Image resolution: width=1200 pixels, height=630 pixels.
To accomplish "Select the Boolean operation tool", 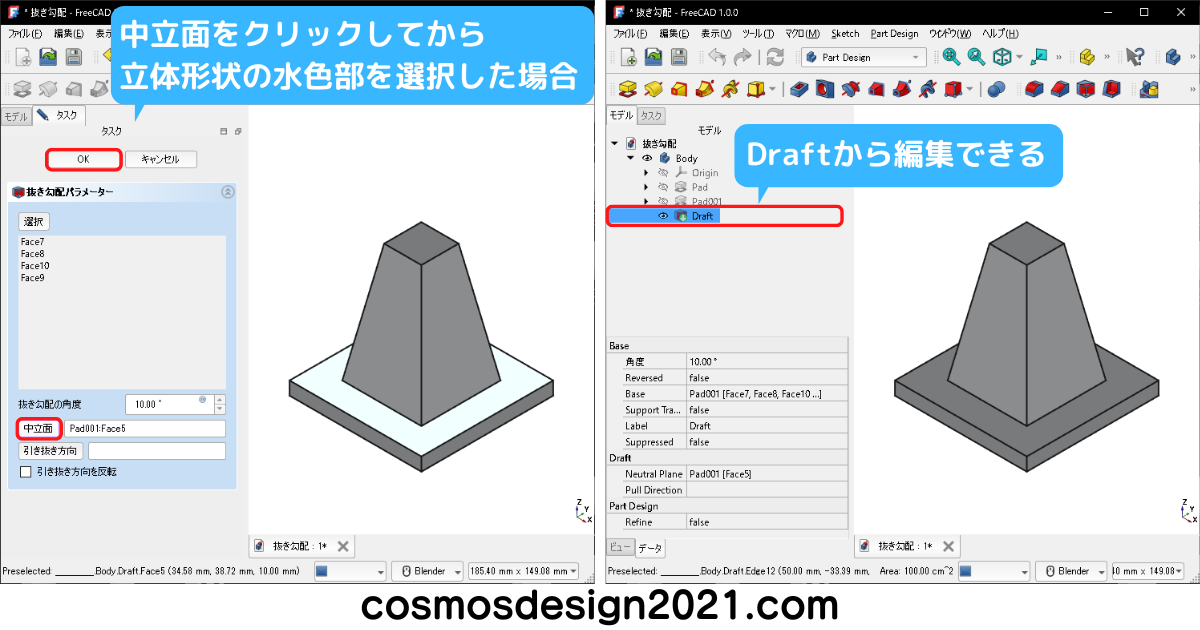I will coord(996,90).
